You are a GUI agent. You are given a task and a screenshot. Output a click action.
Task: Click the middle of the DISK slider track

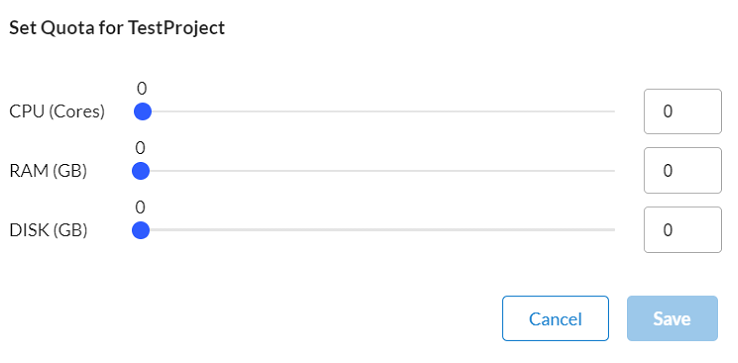378,230
